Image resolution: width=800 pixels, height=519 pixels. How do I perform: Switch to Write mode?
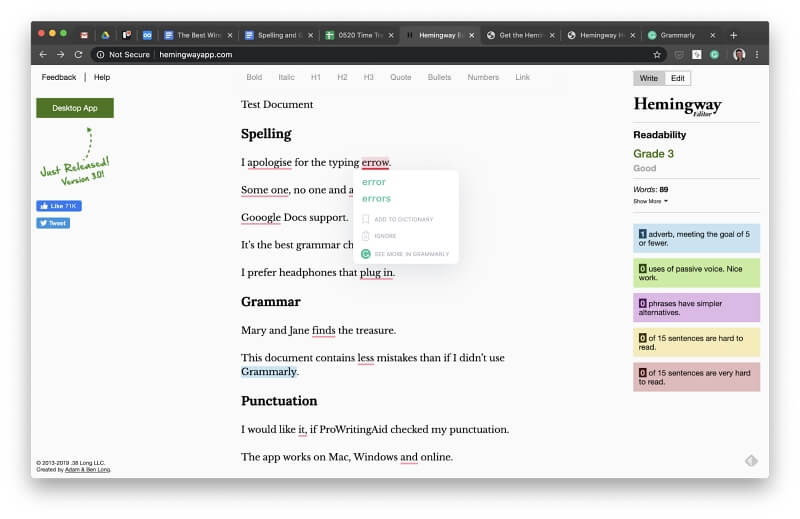point(648,78)
